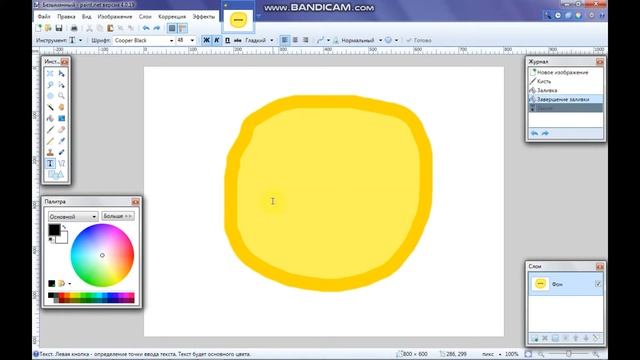The height and width of the screenshot is (360, 640).
Task: Open the Слои menu
Action: pos(145,17)
